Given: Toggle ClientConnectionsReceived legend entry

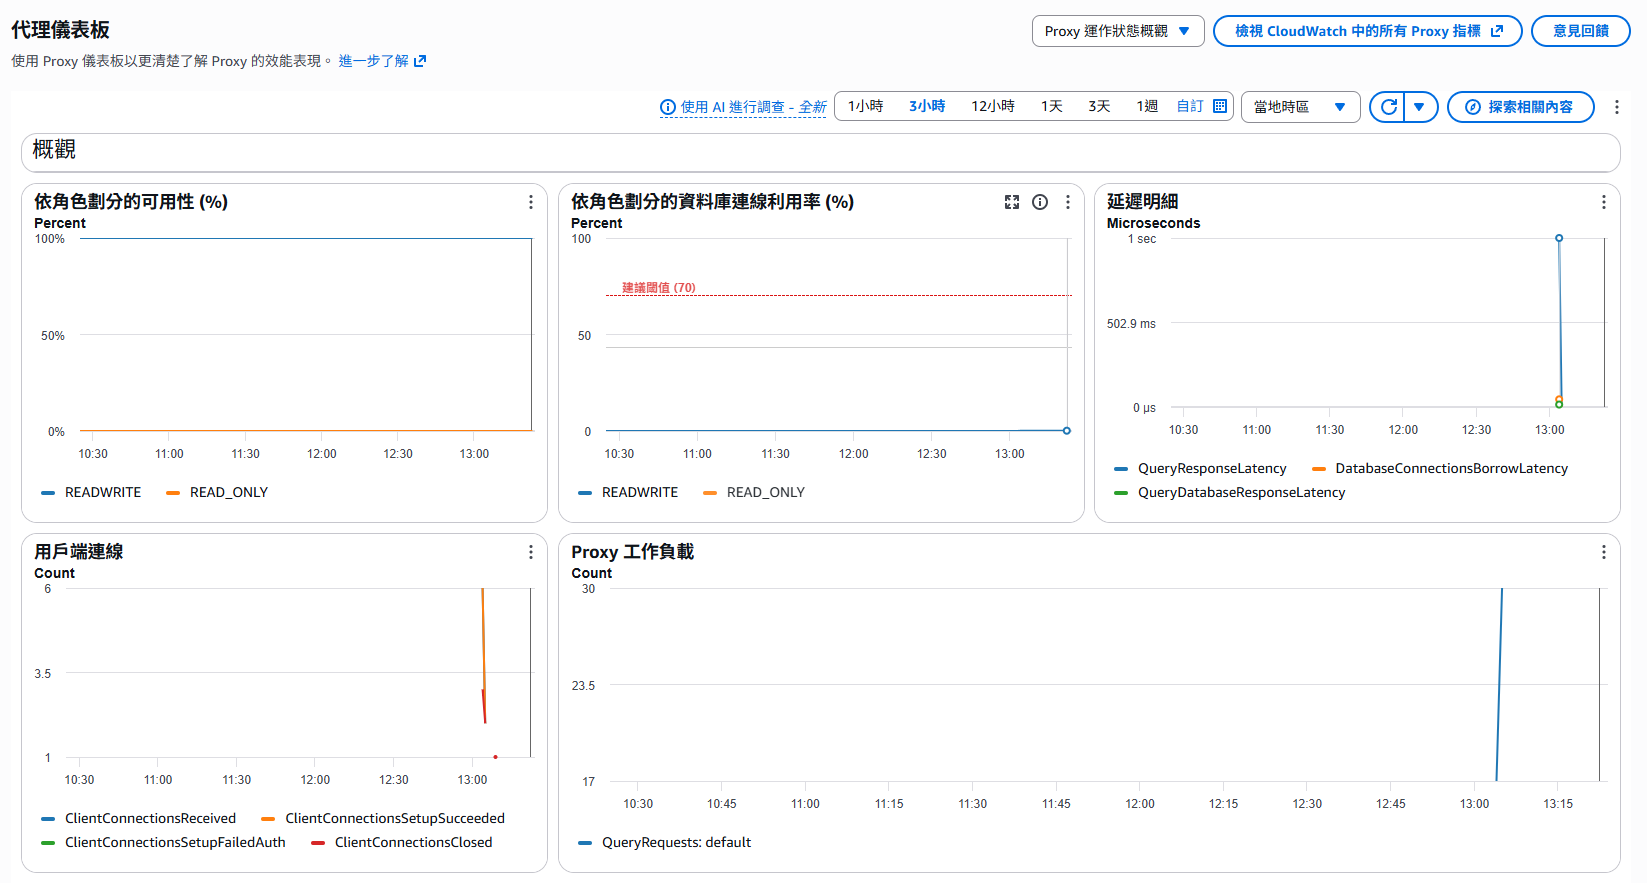Looking at the screenshot, I should 139,818.
